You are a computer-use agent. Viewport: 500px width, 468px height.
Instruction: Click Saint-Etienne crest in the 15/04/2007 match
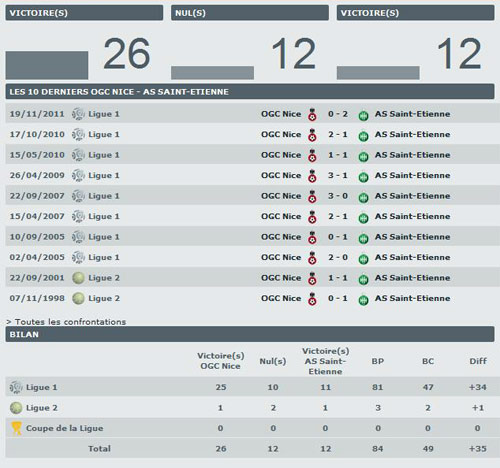tap(363, 218)
